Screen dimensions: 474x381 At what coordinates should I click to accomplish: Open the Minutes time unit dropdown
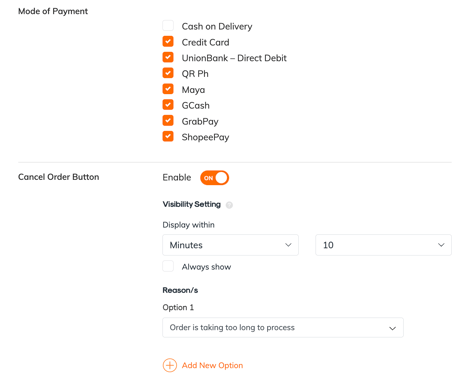230,245
